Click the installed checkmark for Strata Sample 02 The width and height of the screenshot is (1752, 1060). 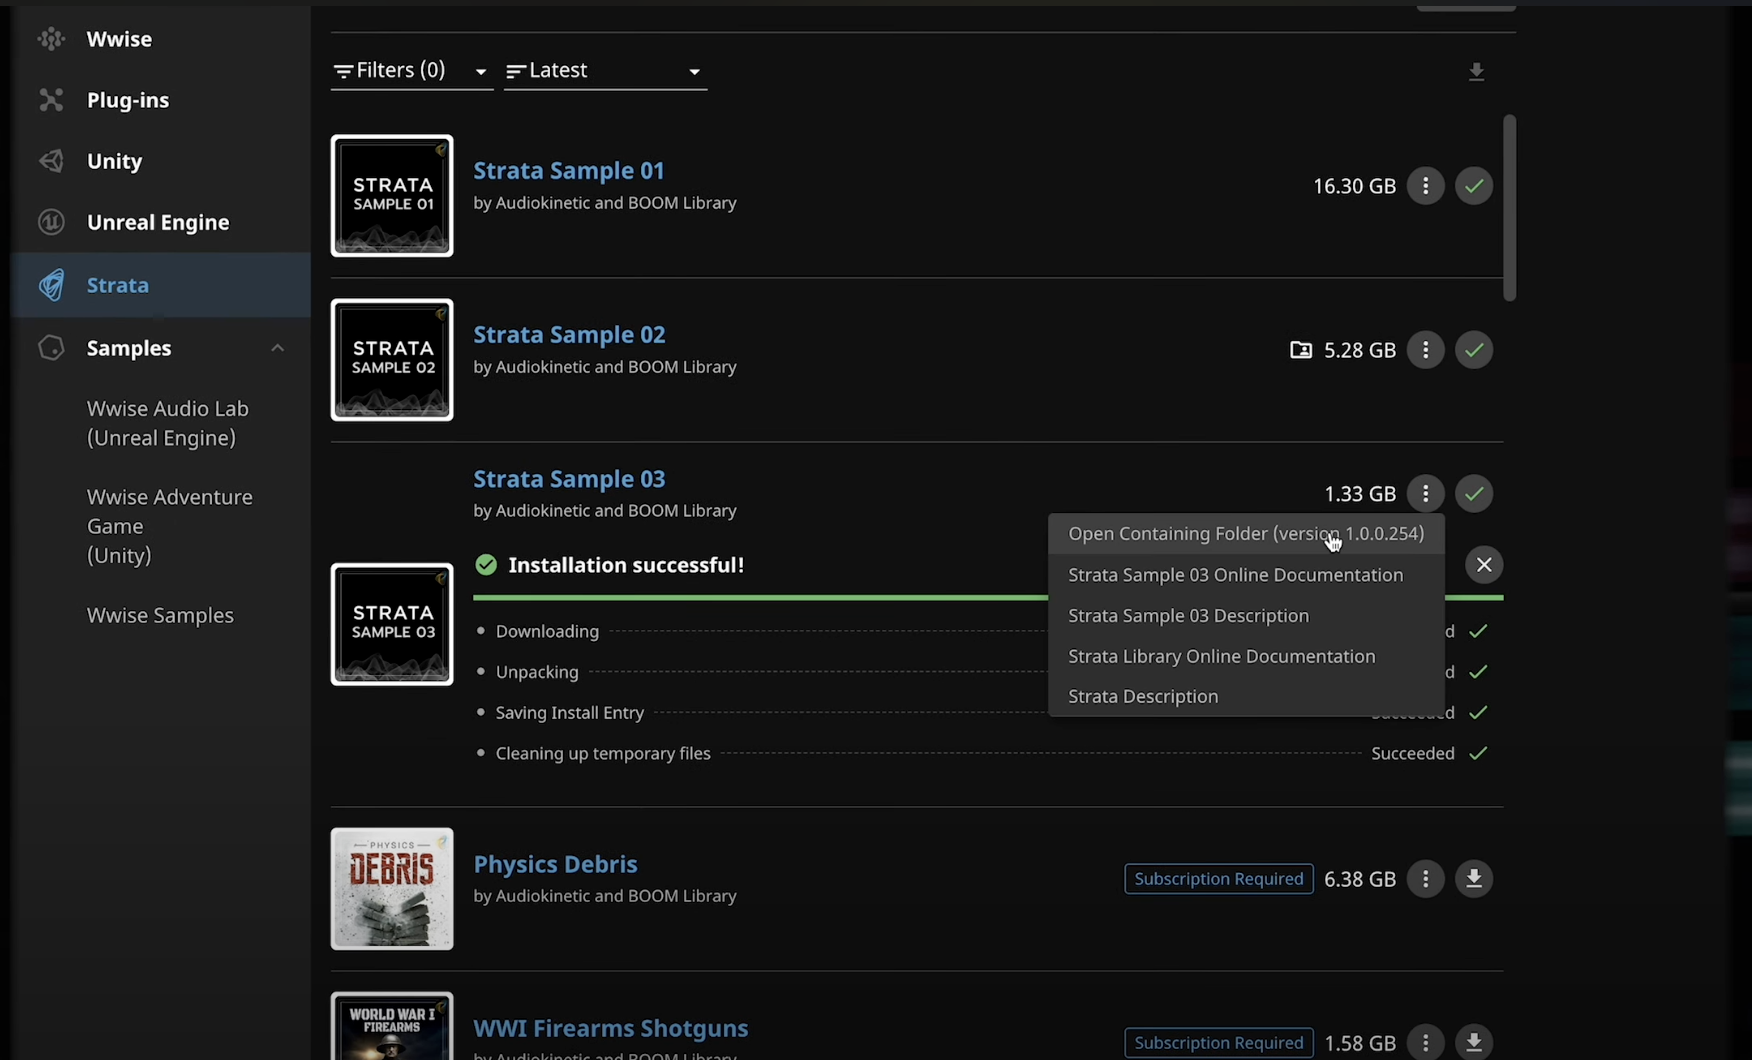click(1474, 350)
